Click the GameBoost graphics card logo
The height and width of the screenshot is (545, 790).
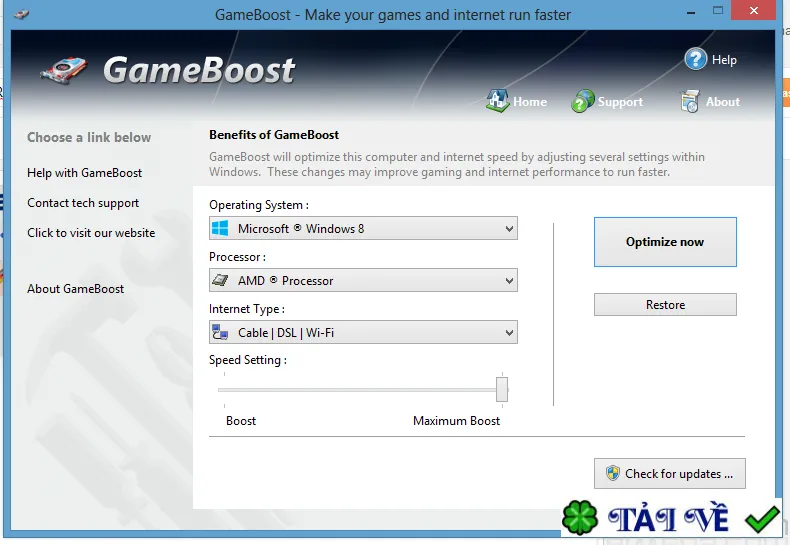tap(64, 71)
